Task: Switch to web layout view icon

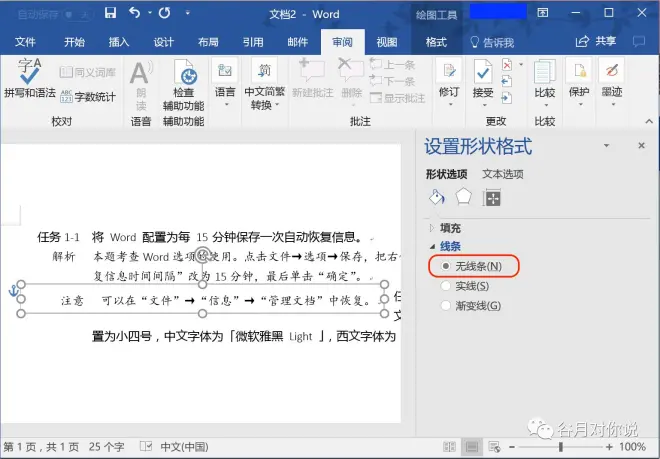Action: 494,447
